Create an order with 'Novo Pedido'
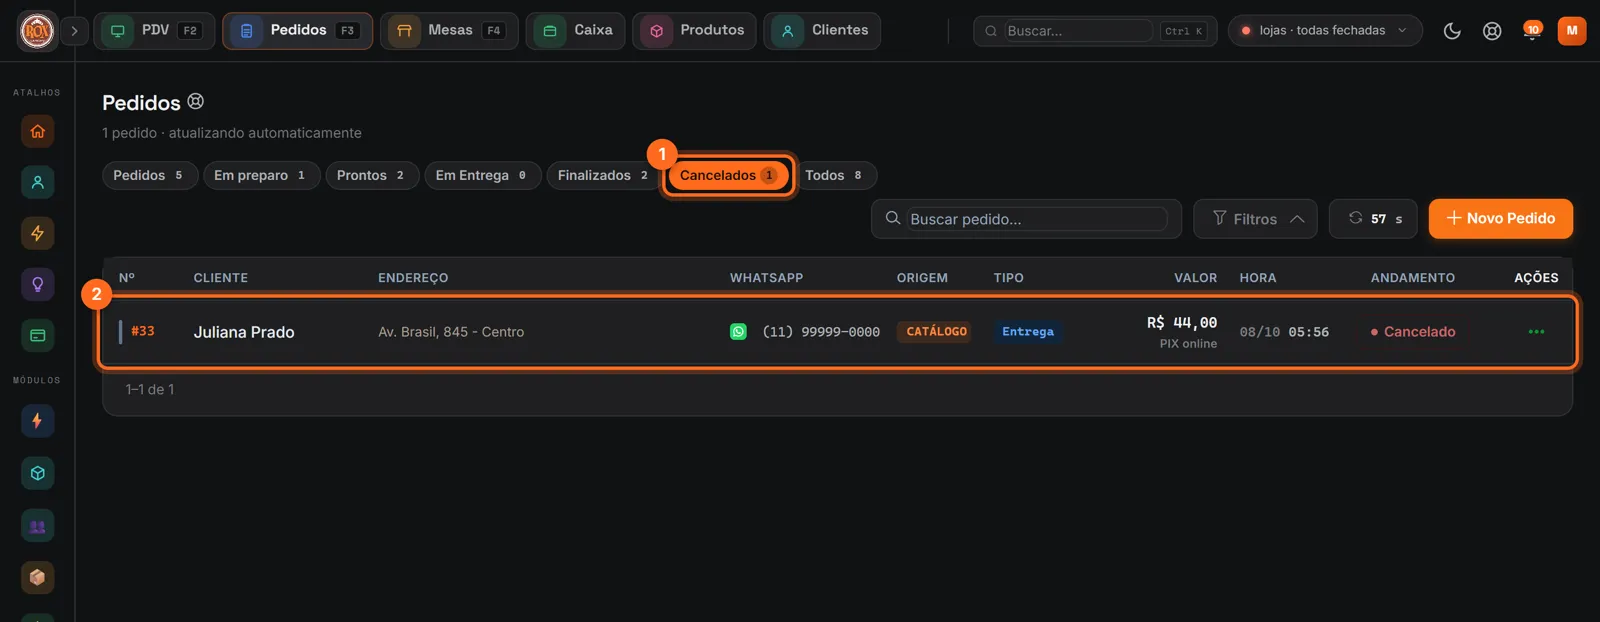This screenshot has width=1600, height=622. (1500, 218)
